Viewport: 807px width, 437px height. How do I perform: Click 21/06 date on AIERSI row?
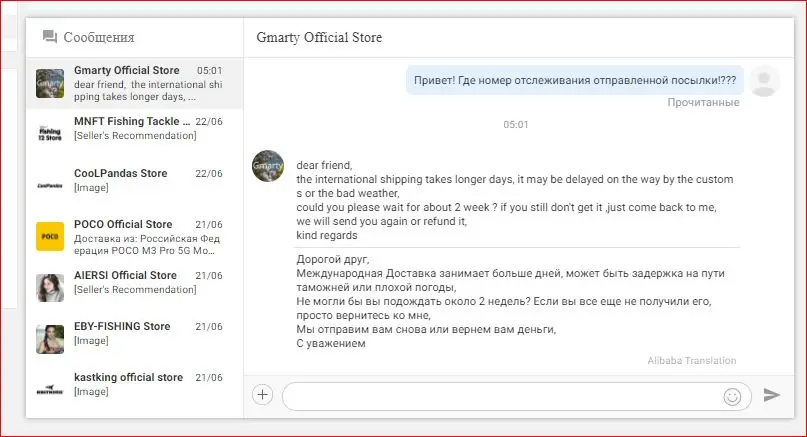[x=209, y=275]
